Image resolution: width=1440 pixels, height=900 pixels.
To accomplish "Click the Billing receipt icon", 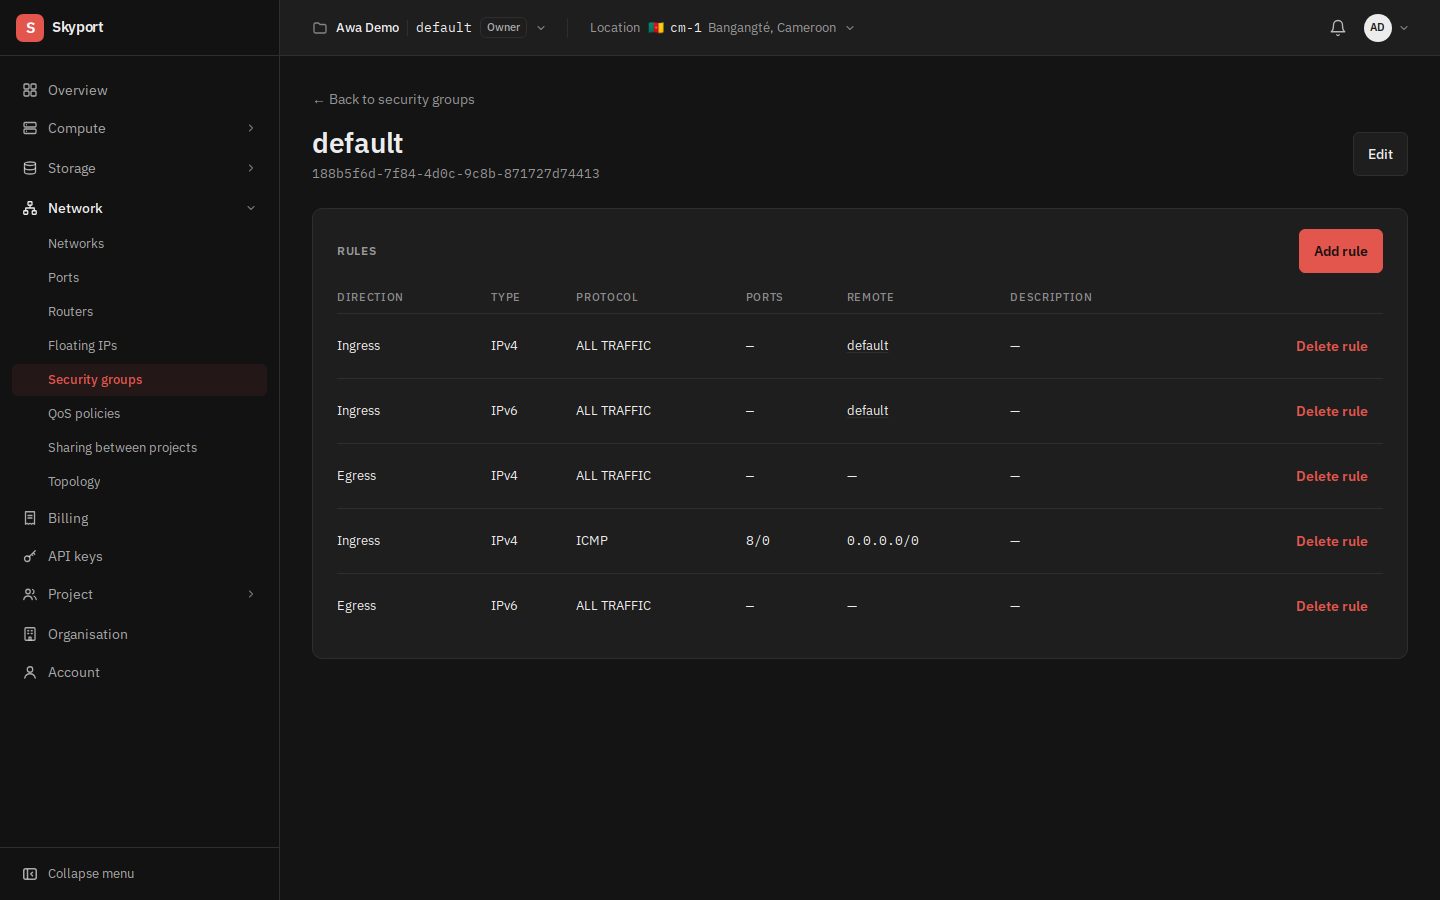I will 30,518.
